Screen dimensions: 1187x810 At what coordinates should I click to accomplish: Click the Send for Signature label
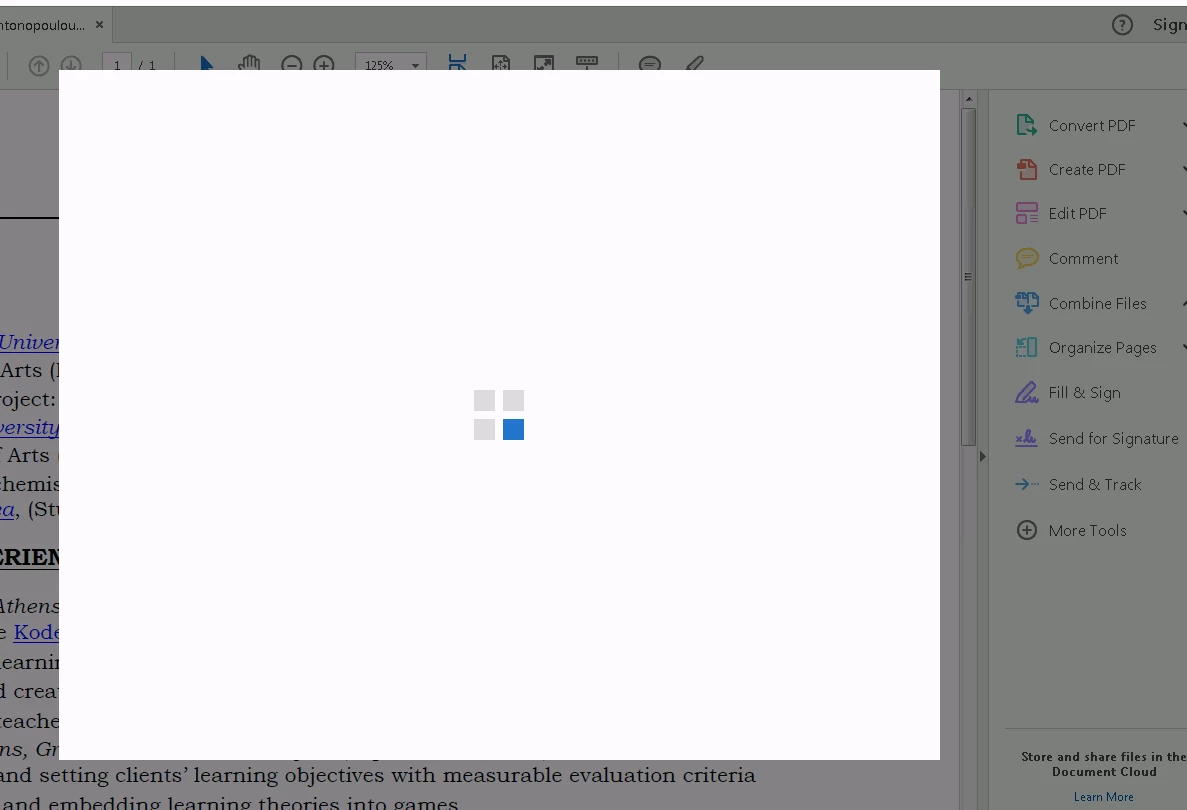pyautogui.click(x=1114, y=439)
